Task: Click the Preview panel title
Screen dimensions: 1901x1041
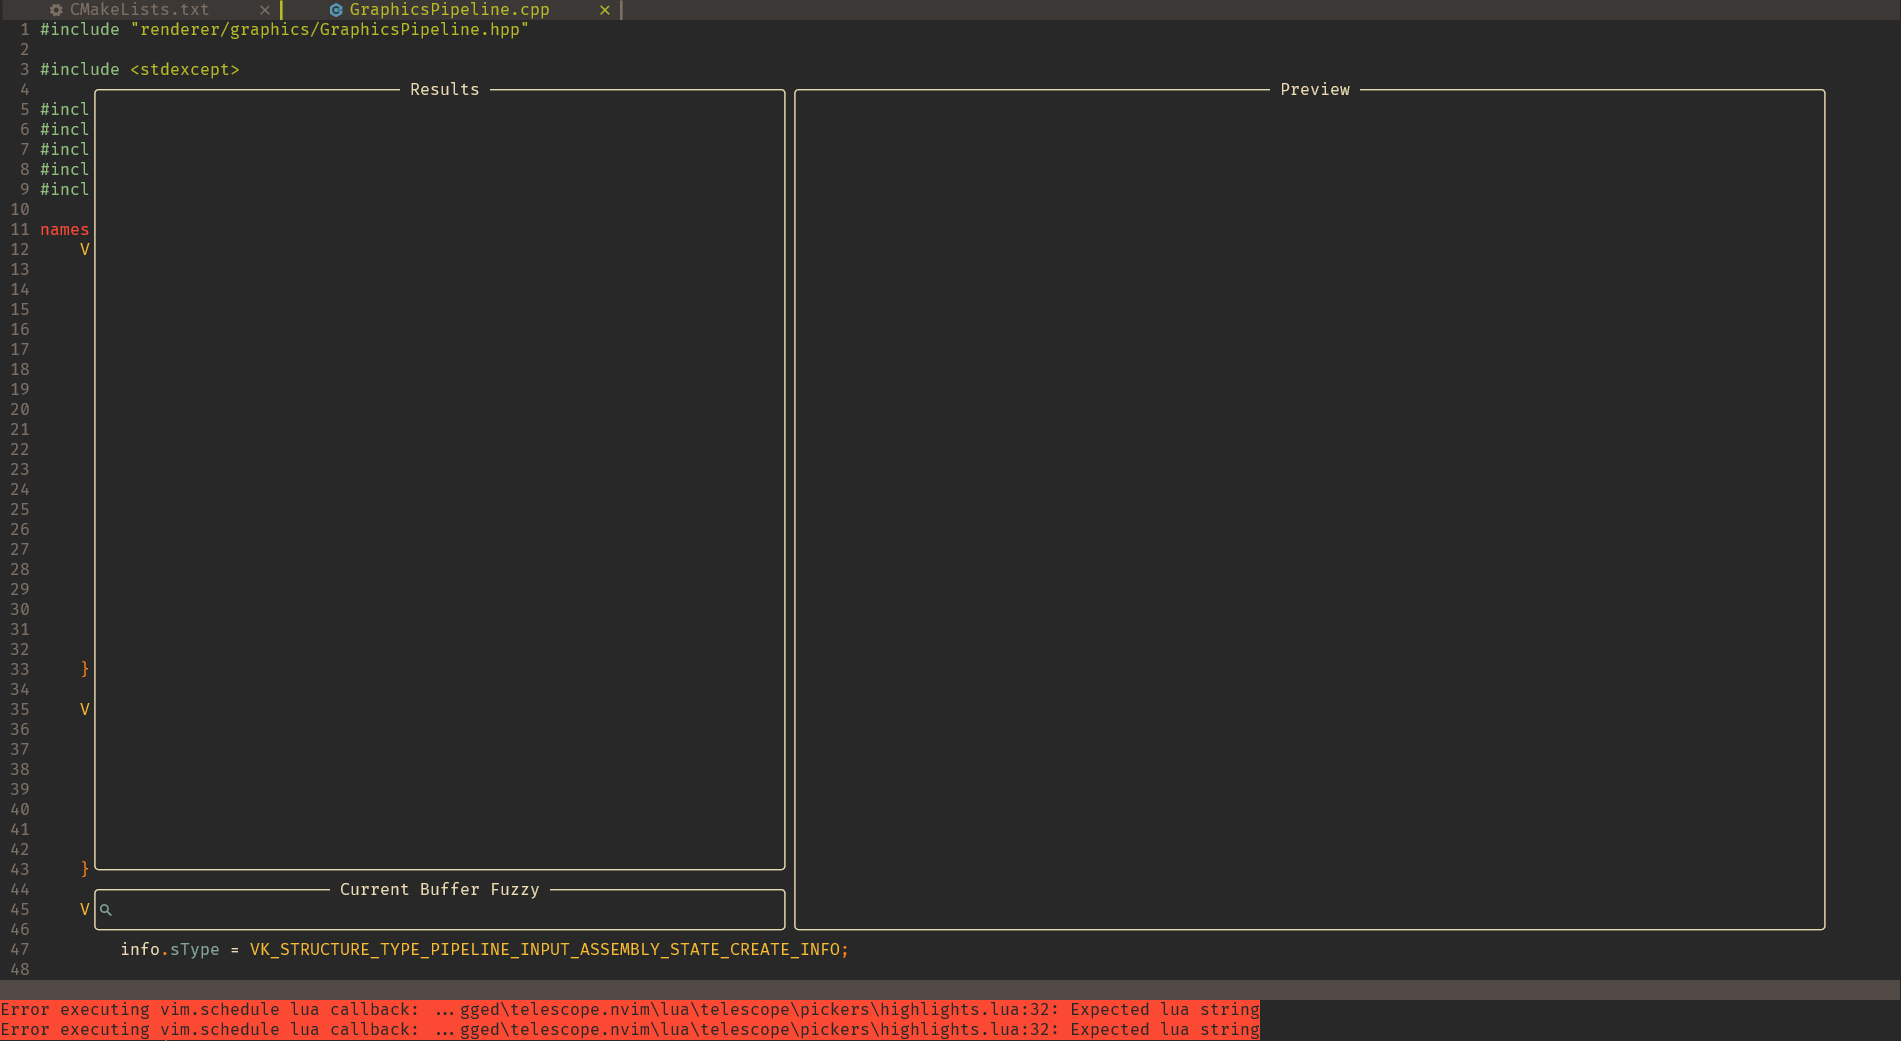Action: coord(1315,90)
